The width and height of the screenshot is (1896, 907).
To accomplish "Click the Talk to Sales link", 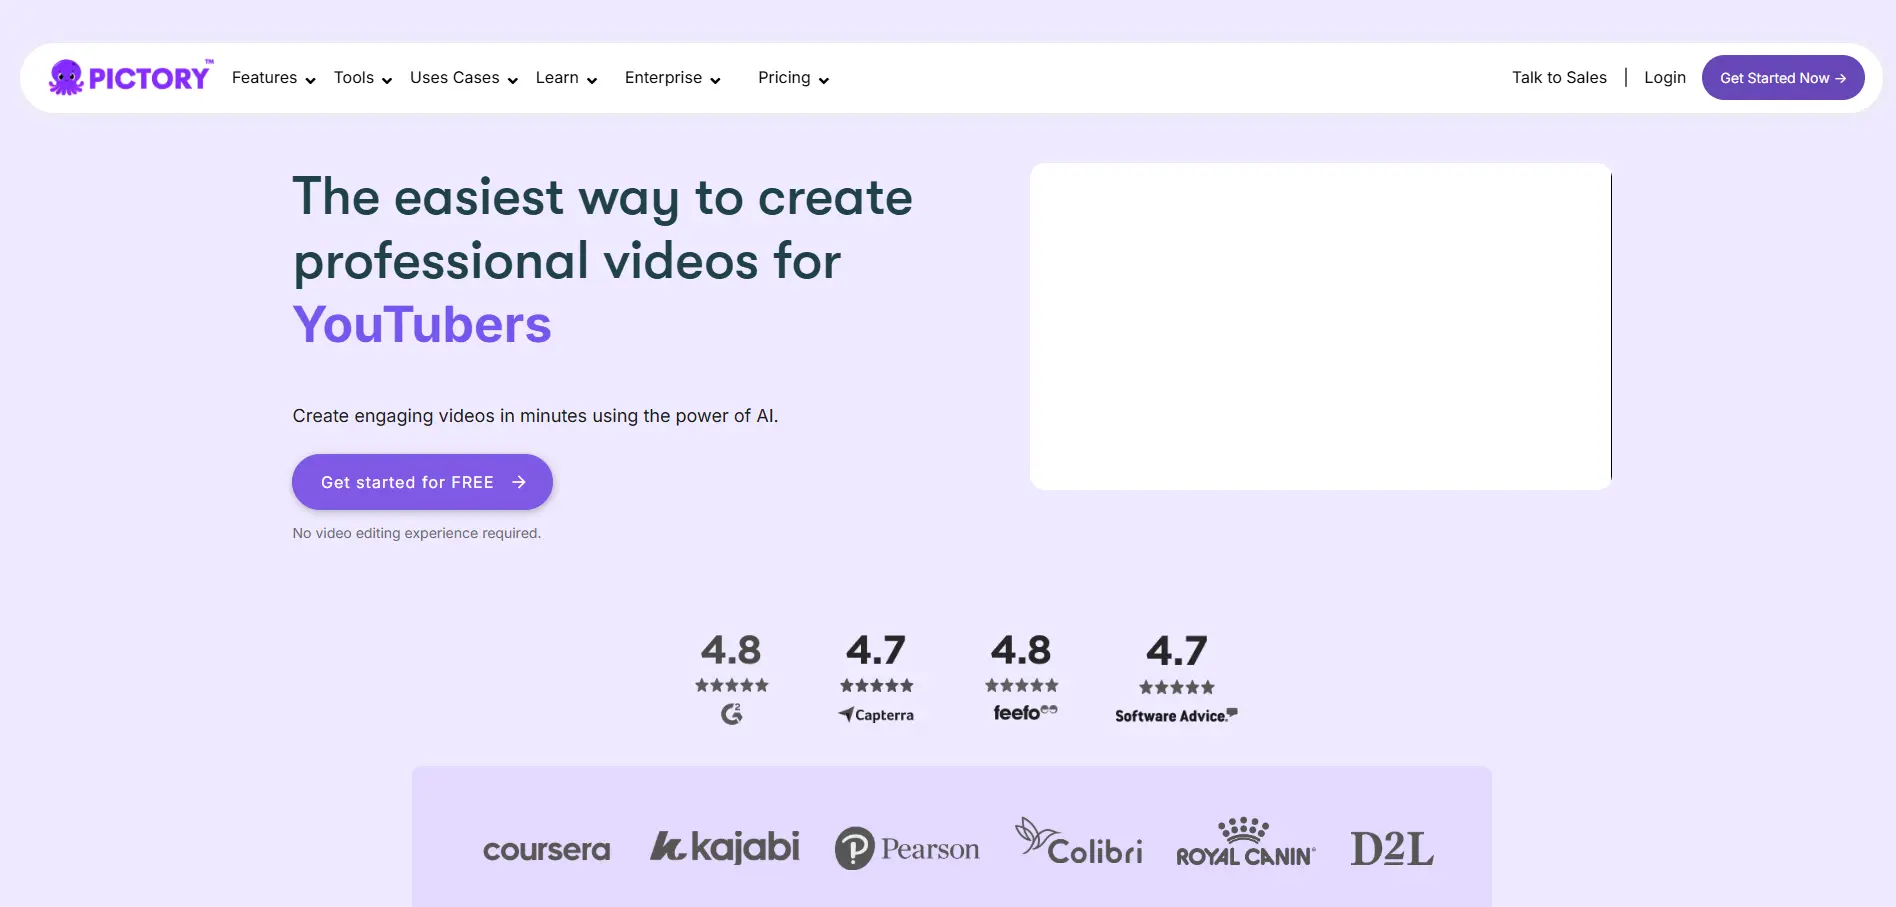I will (x=1559, y=78).
